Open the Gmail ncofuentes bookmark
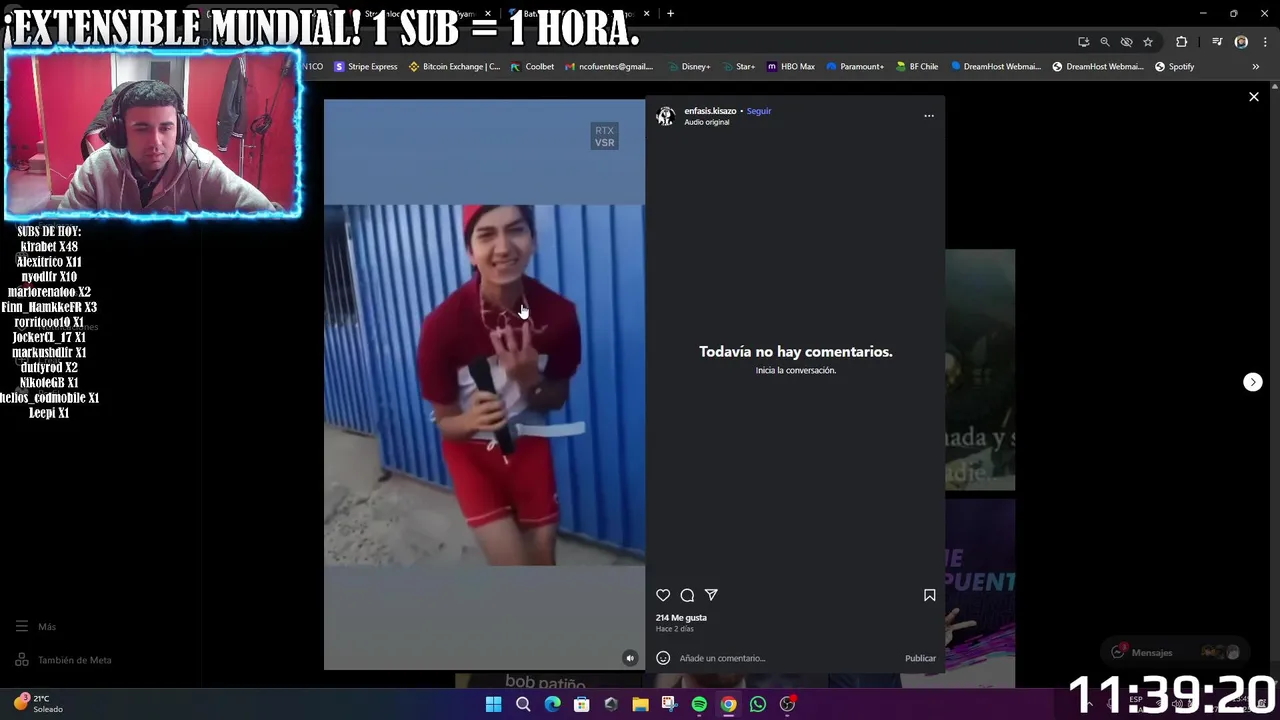The width and height of the screenshot is (1280, 720). (609, 67)
